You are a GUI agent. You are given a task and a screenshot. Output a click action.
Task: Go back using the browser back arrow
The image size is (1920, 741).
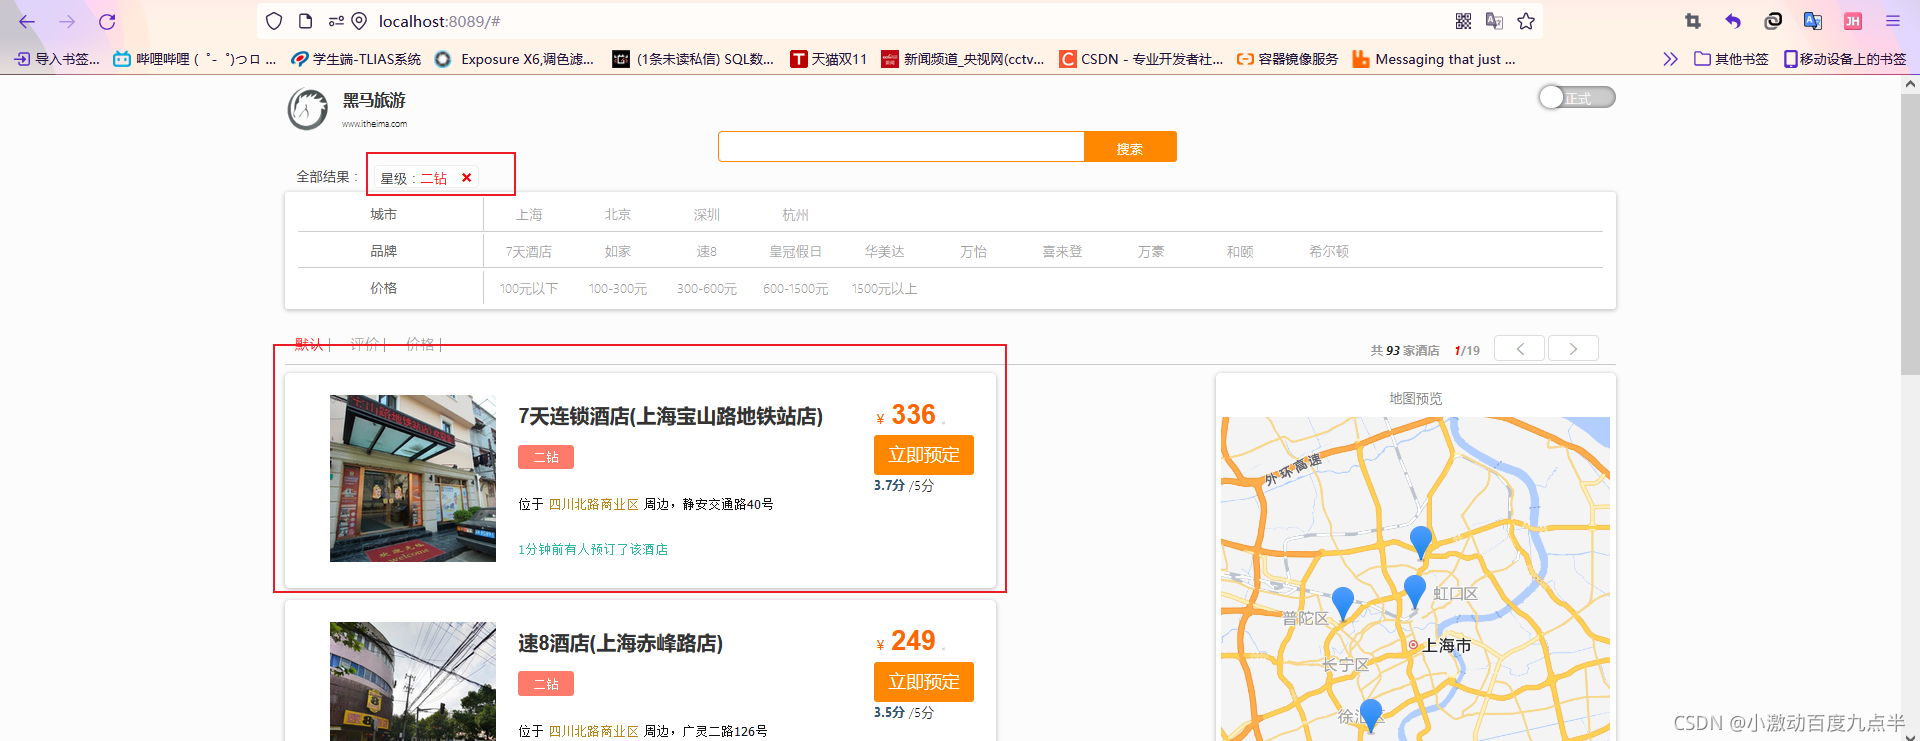27,21
